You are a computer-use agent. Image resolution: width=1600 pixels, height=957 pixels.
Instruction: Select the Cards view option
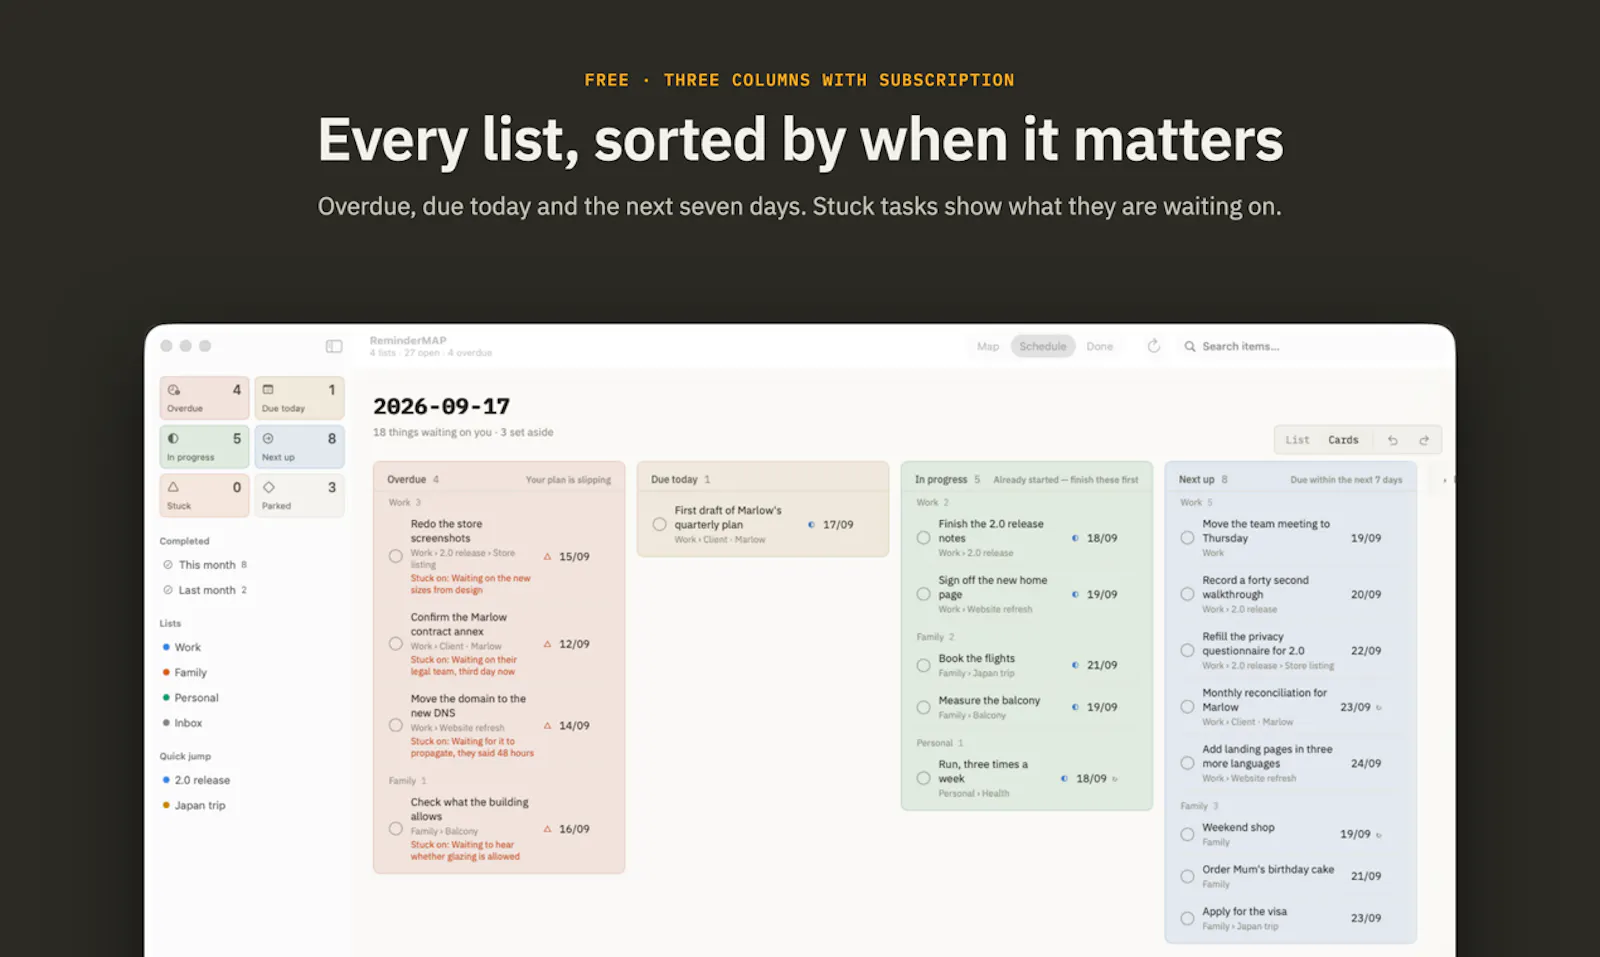pos(1343,440)
